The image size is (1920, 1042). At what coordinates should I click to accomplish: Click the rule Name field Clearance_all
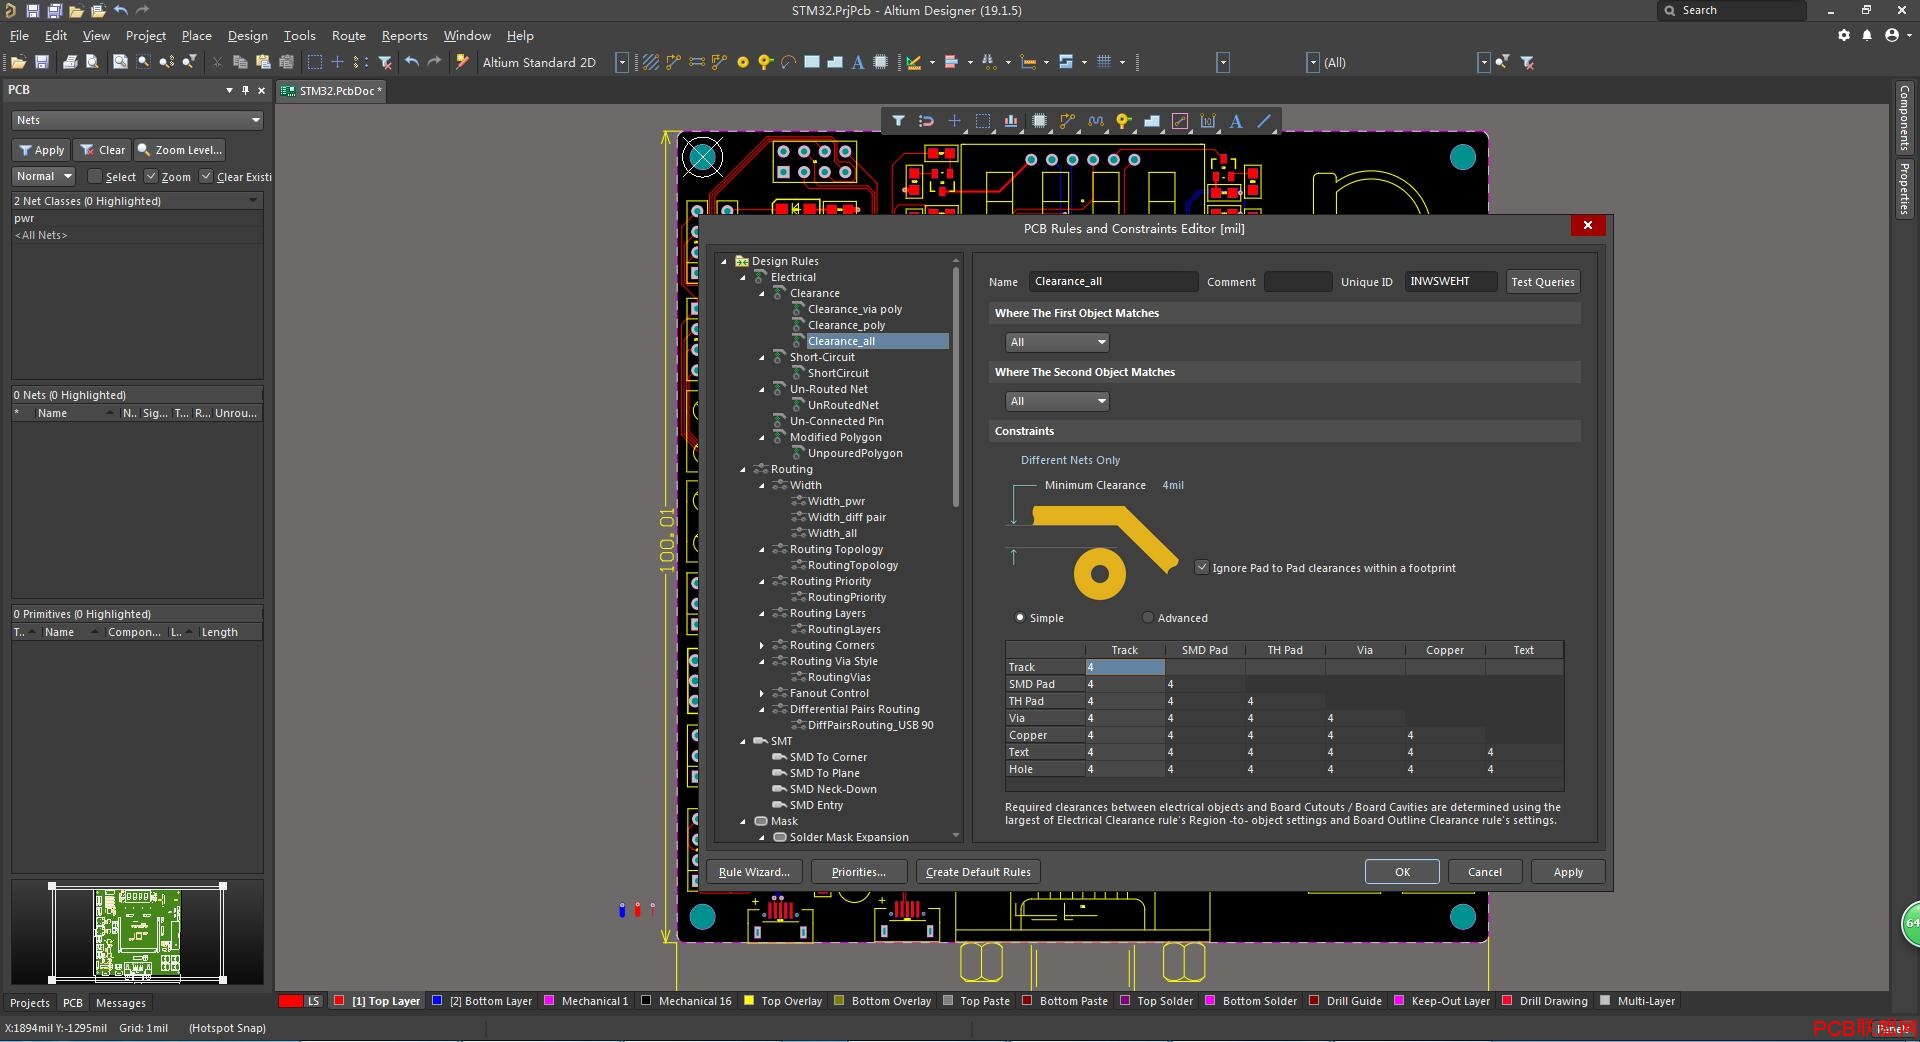coord(1112,281)
